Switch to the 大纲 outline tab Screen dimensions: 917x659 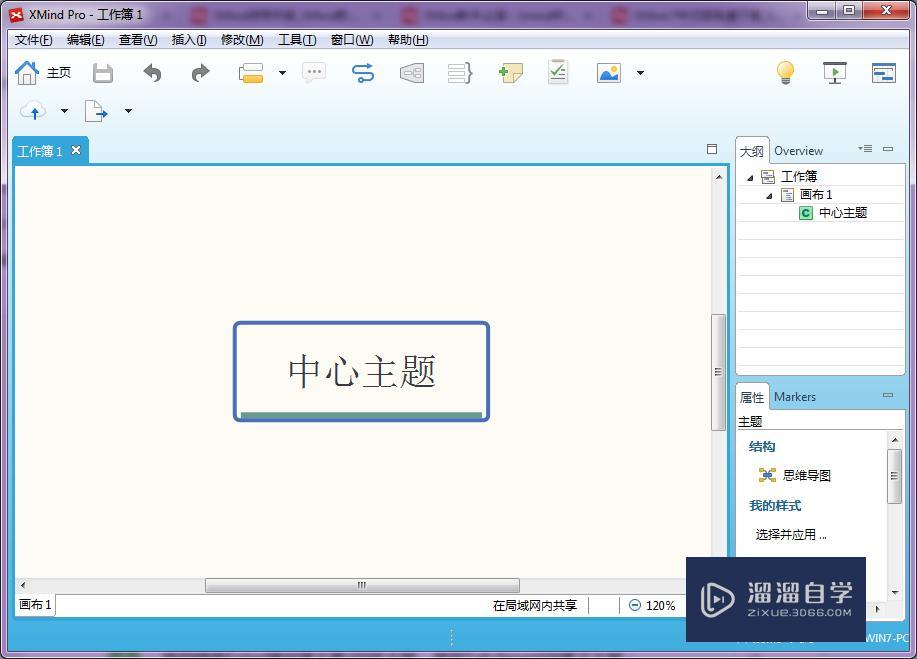[x=751, y=151]
